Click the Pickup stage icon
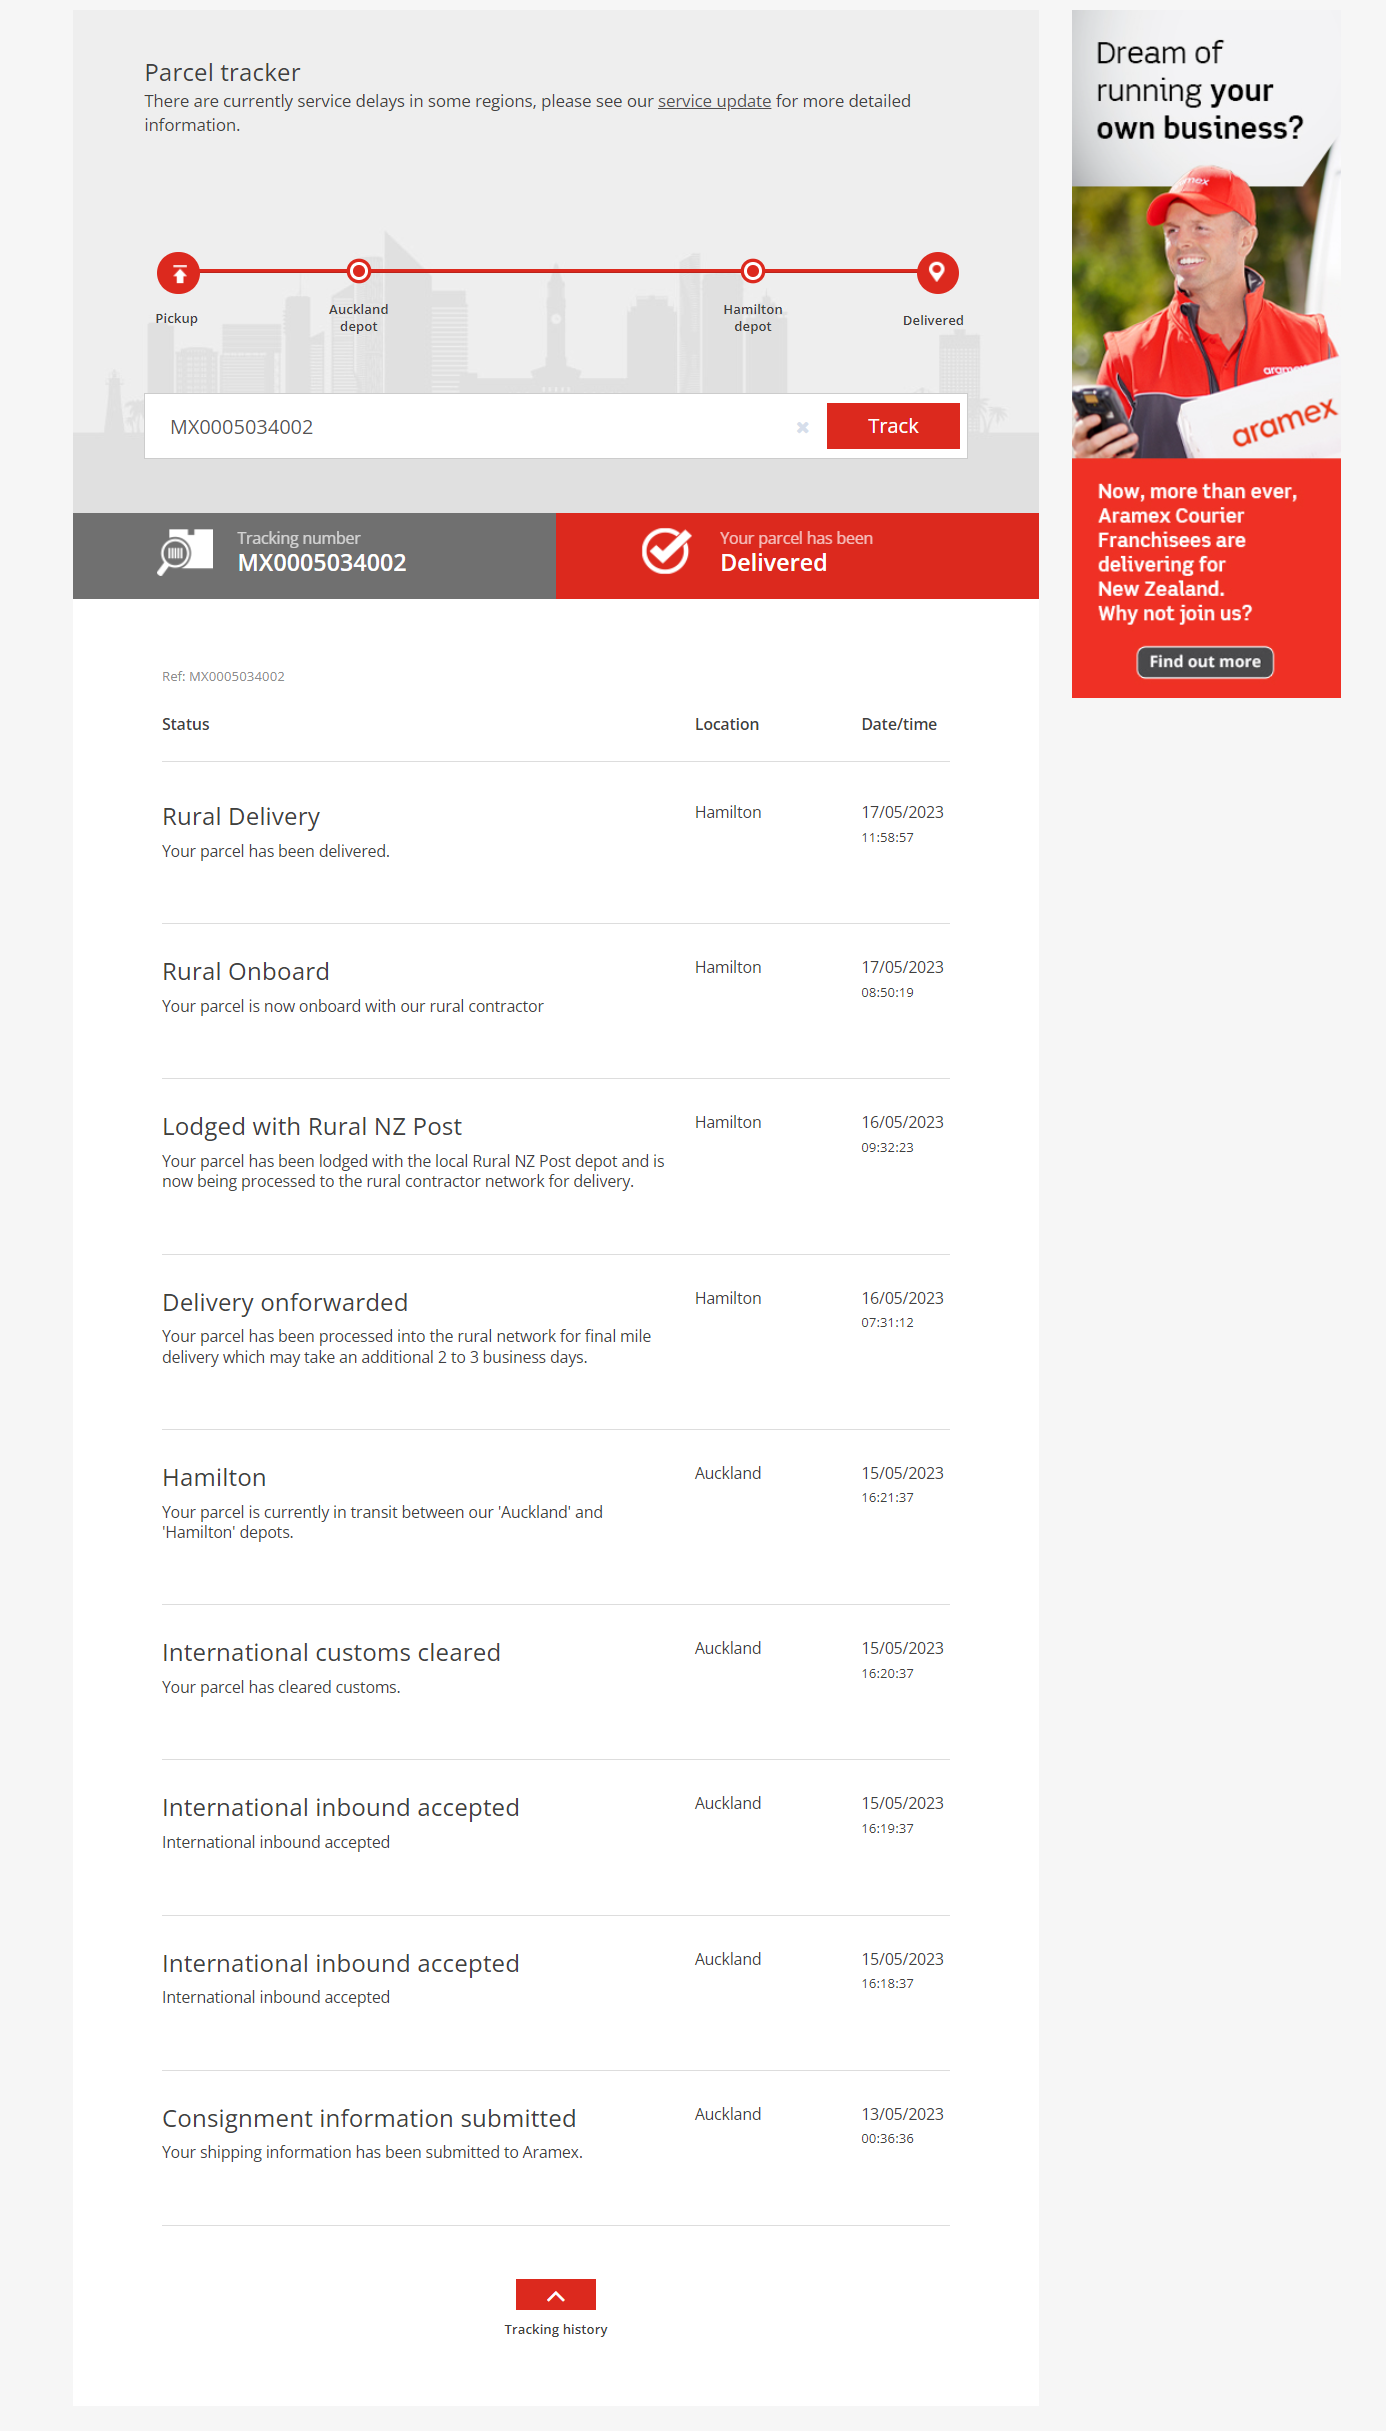The width and height of the screenshot is (1386, 2431). coord(179,273)
